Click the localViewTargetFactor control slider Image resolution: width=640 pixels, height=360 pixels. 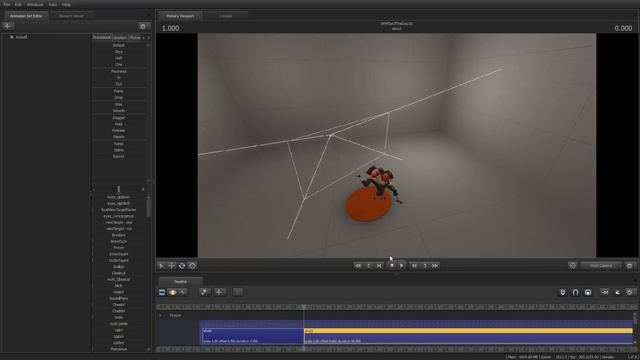[119, 210]
